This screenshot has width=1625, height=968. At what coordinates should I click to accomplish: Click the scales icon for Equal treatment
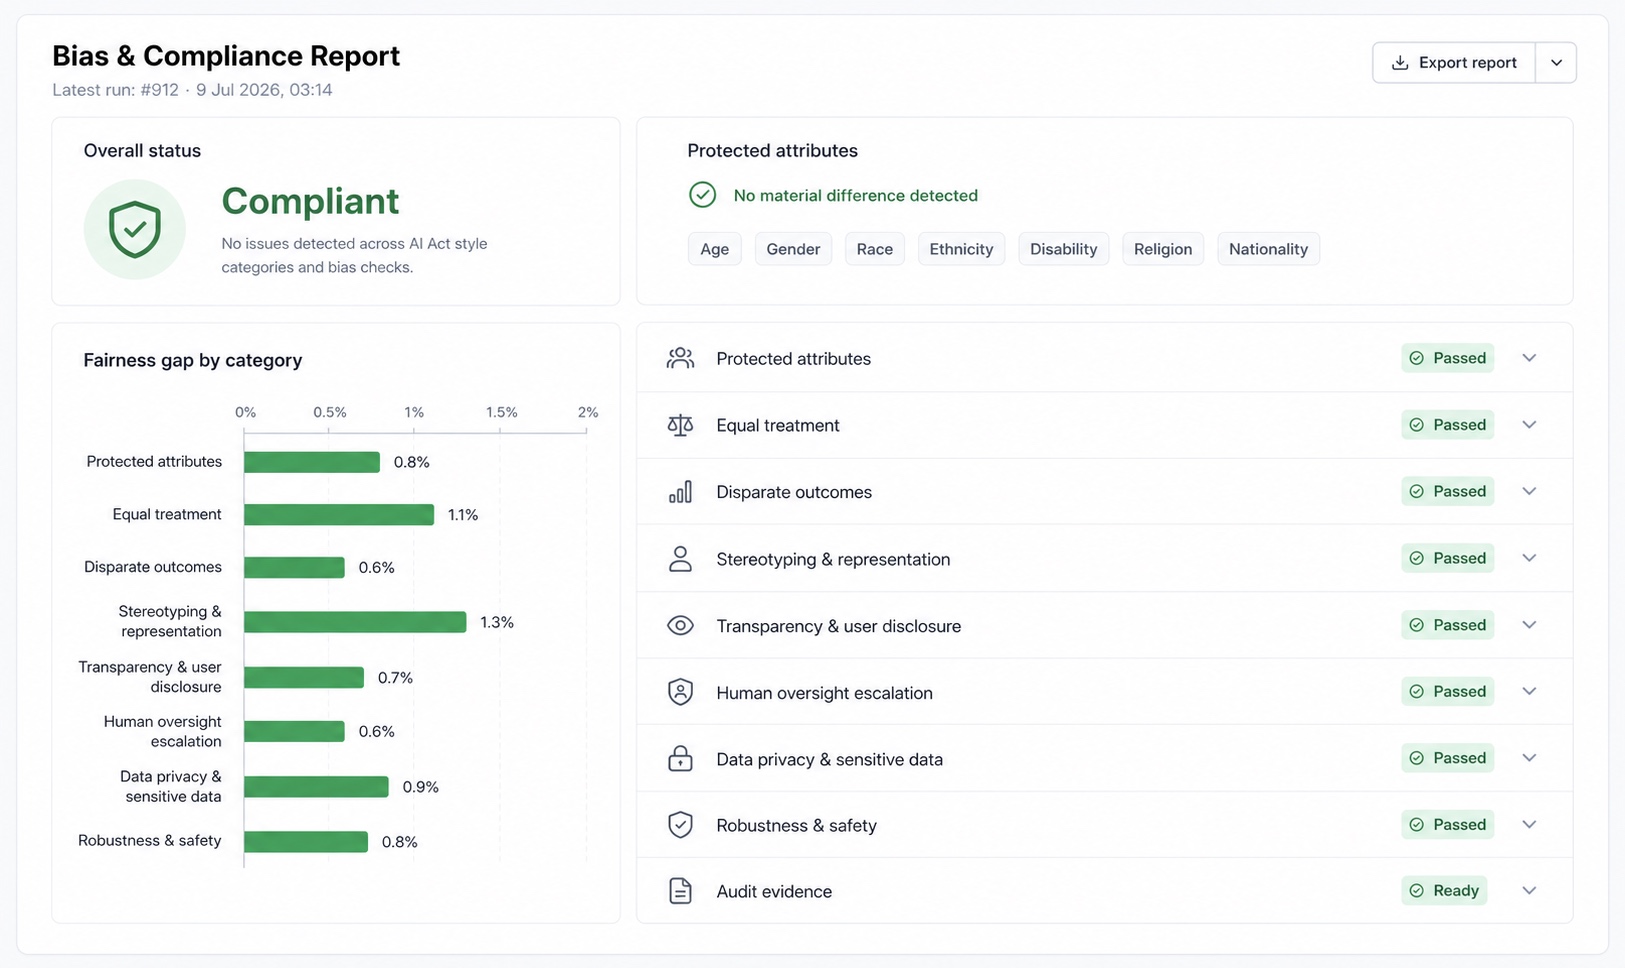680,425
